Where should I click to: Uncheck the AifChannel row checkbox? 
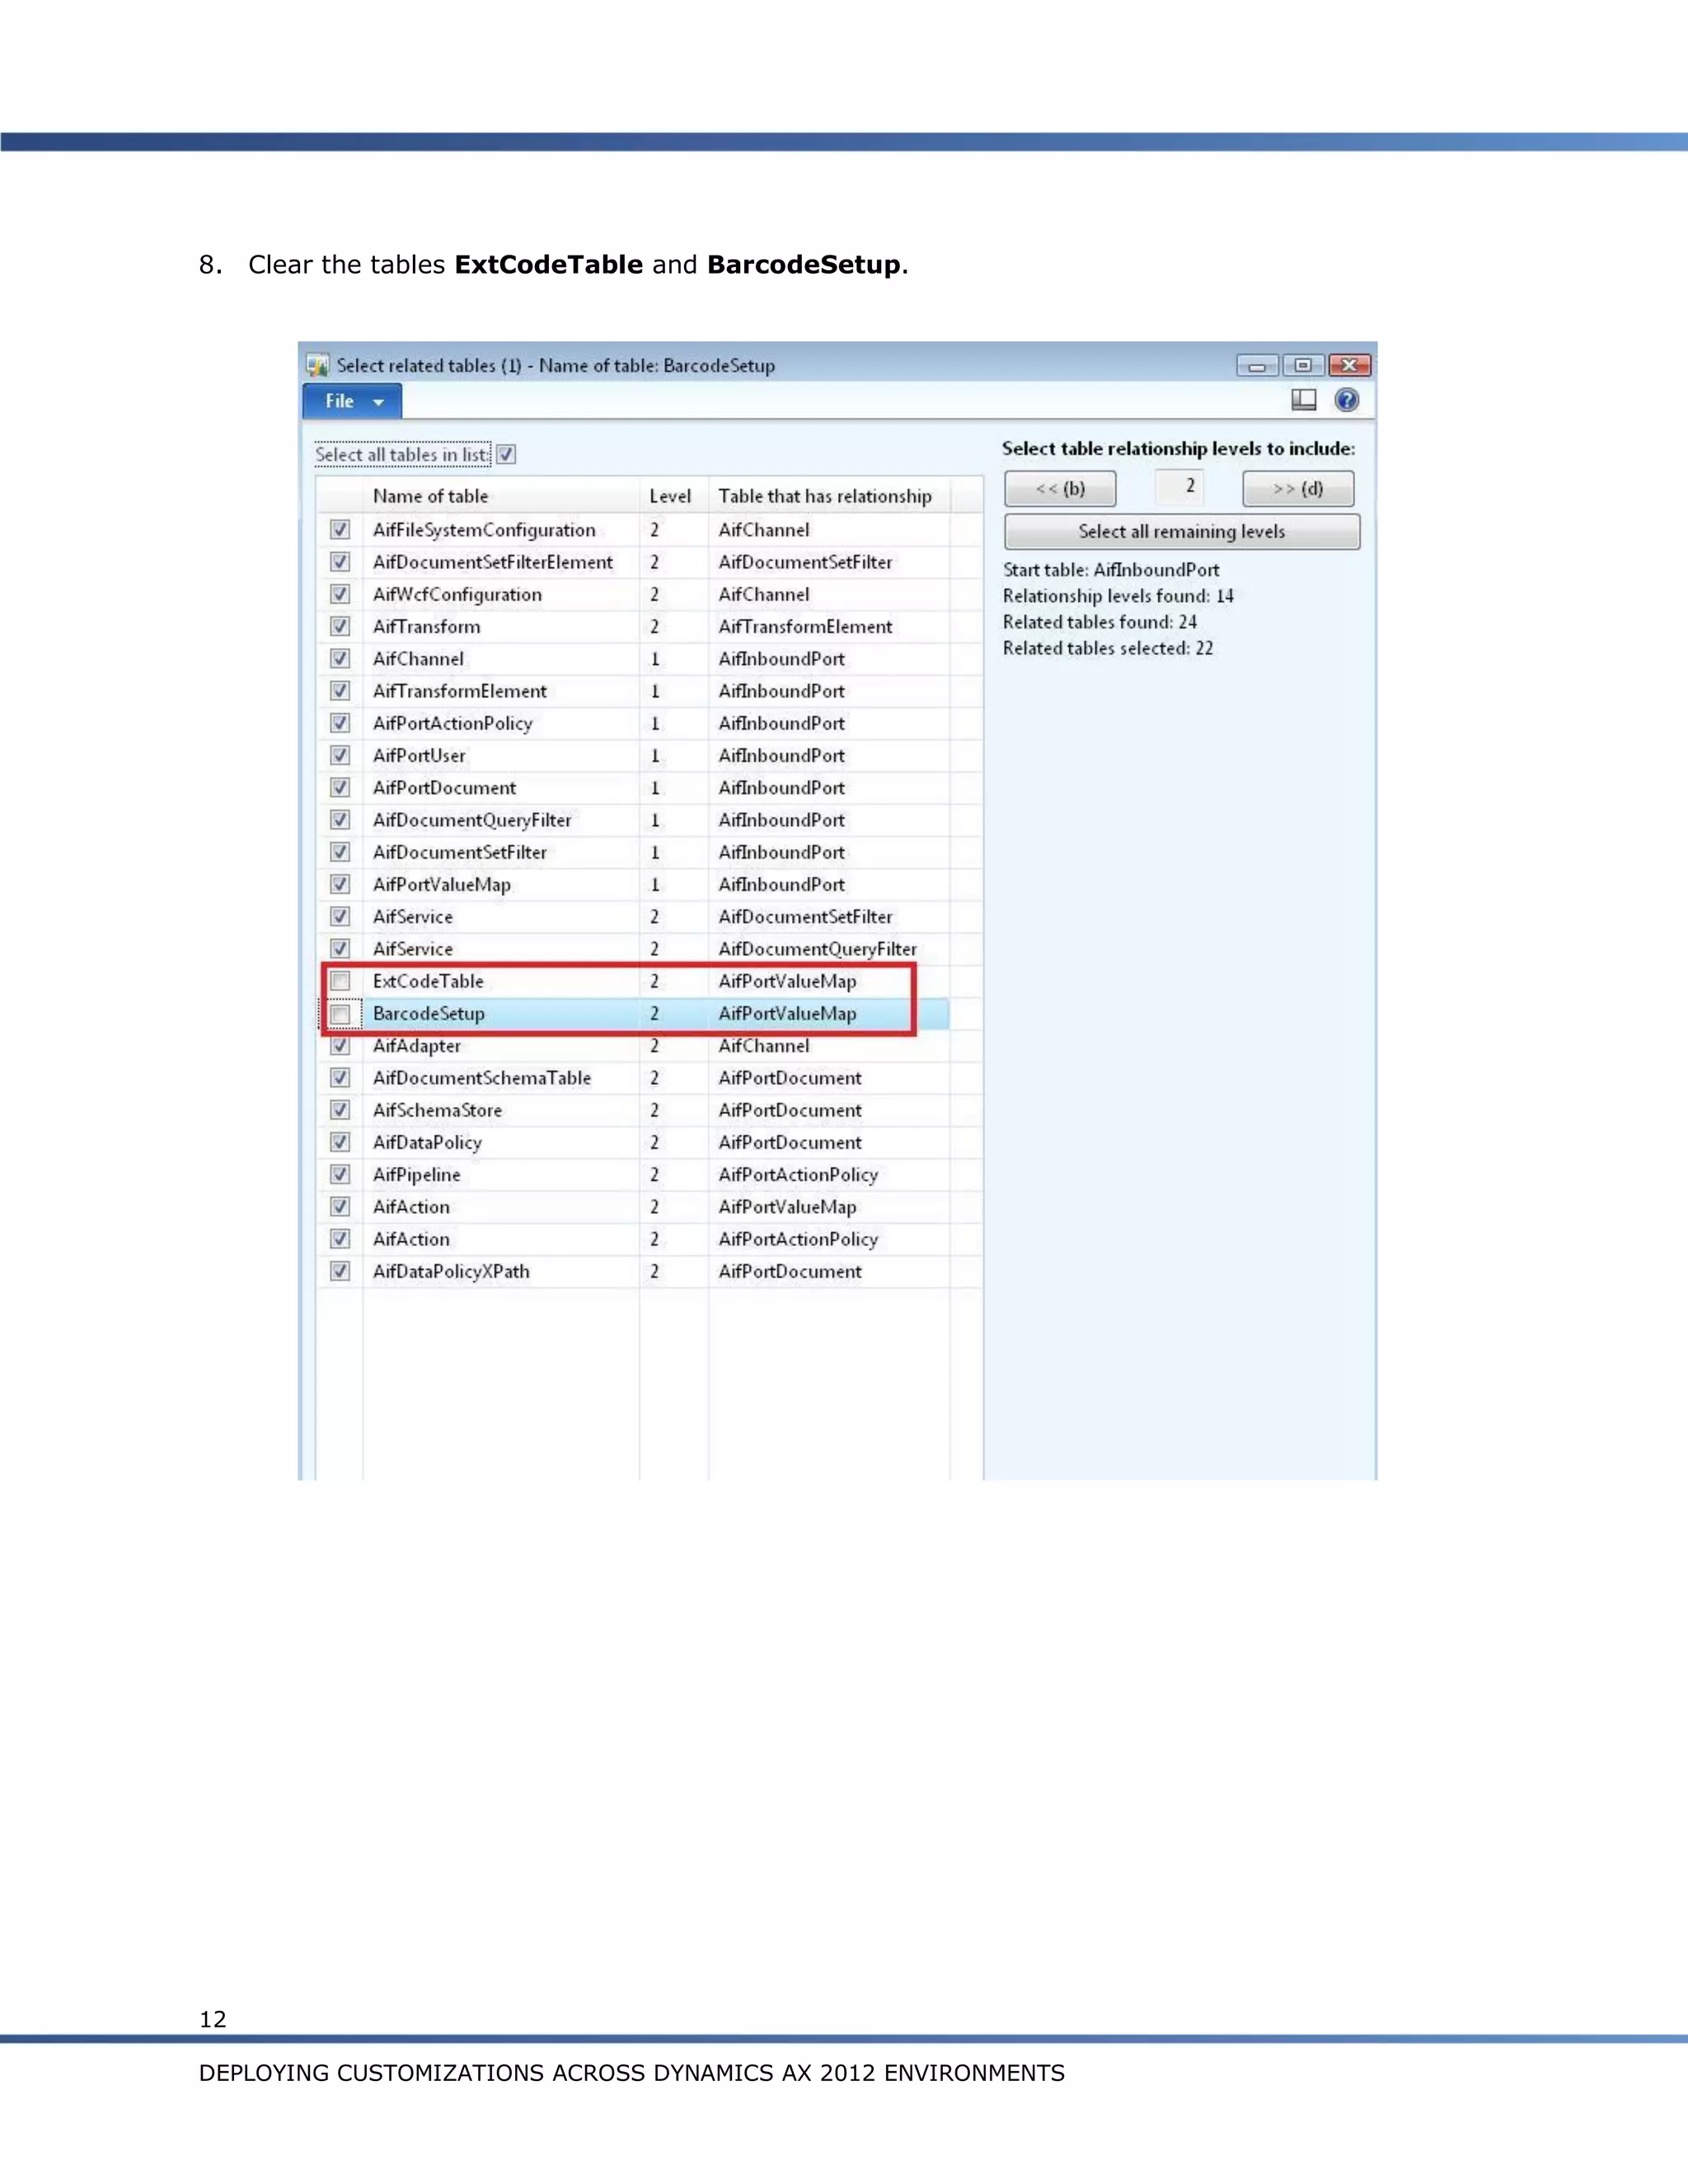(340, 659)
